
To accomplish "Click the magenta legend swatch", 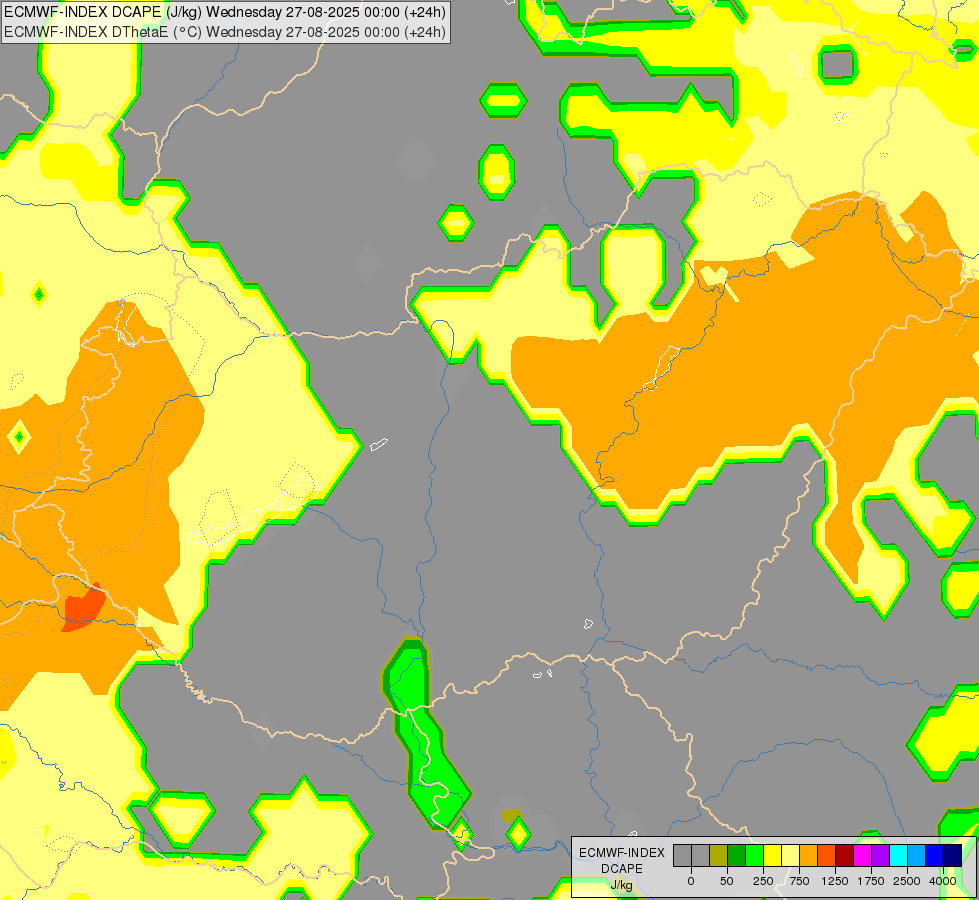I will pyautogui.click(x=862, y=855).
